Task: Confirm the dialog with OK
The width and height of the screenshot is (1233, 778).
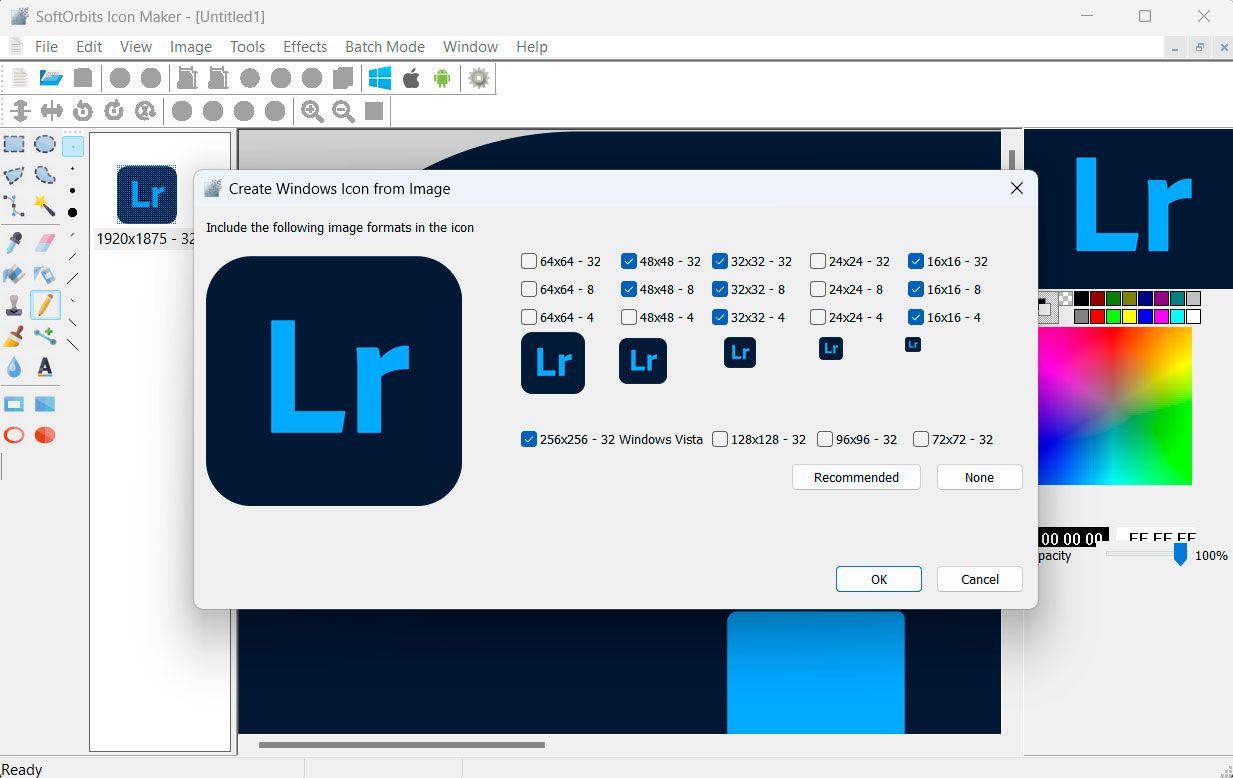Action: point(879,579)
